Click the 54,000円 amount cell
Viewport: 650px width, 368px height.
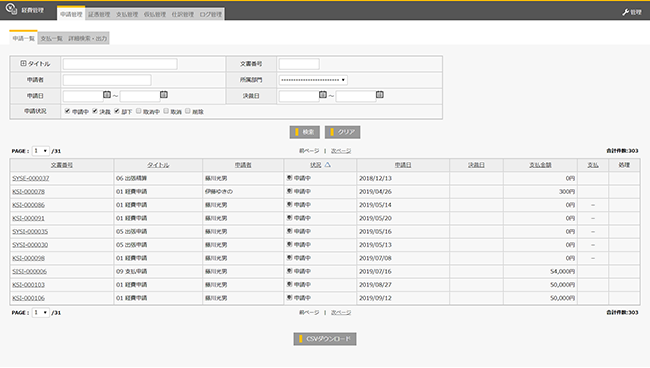pyautogui.click(x=540, y=271)
